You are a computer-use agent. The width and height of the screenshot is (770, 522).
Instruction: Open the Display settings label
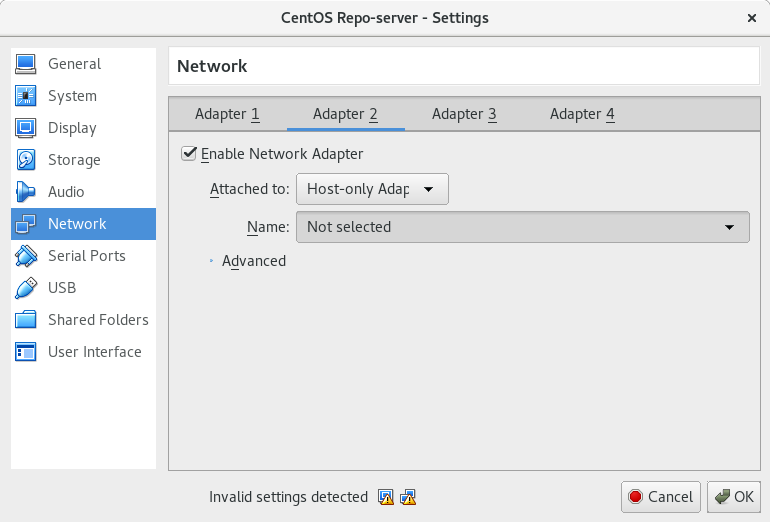coord(72,128)
